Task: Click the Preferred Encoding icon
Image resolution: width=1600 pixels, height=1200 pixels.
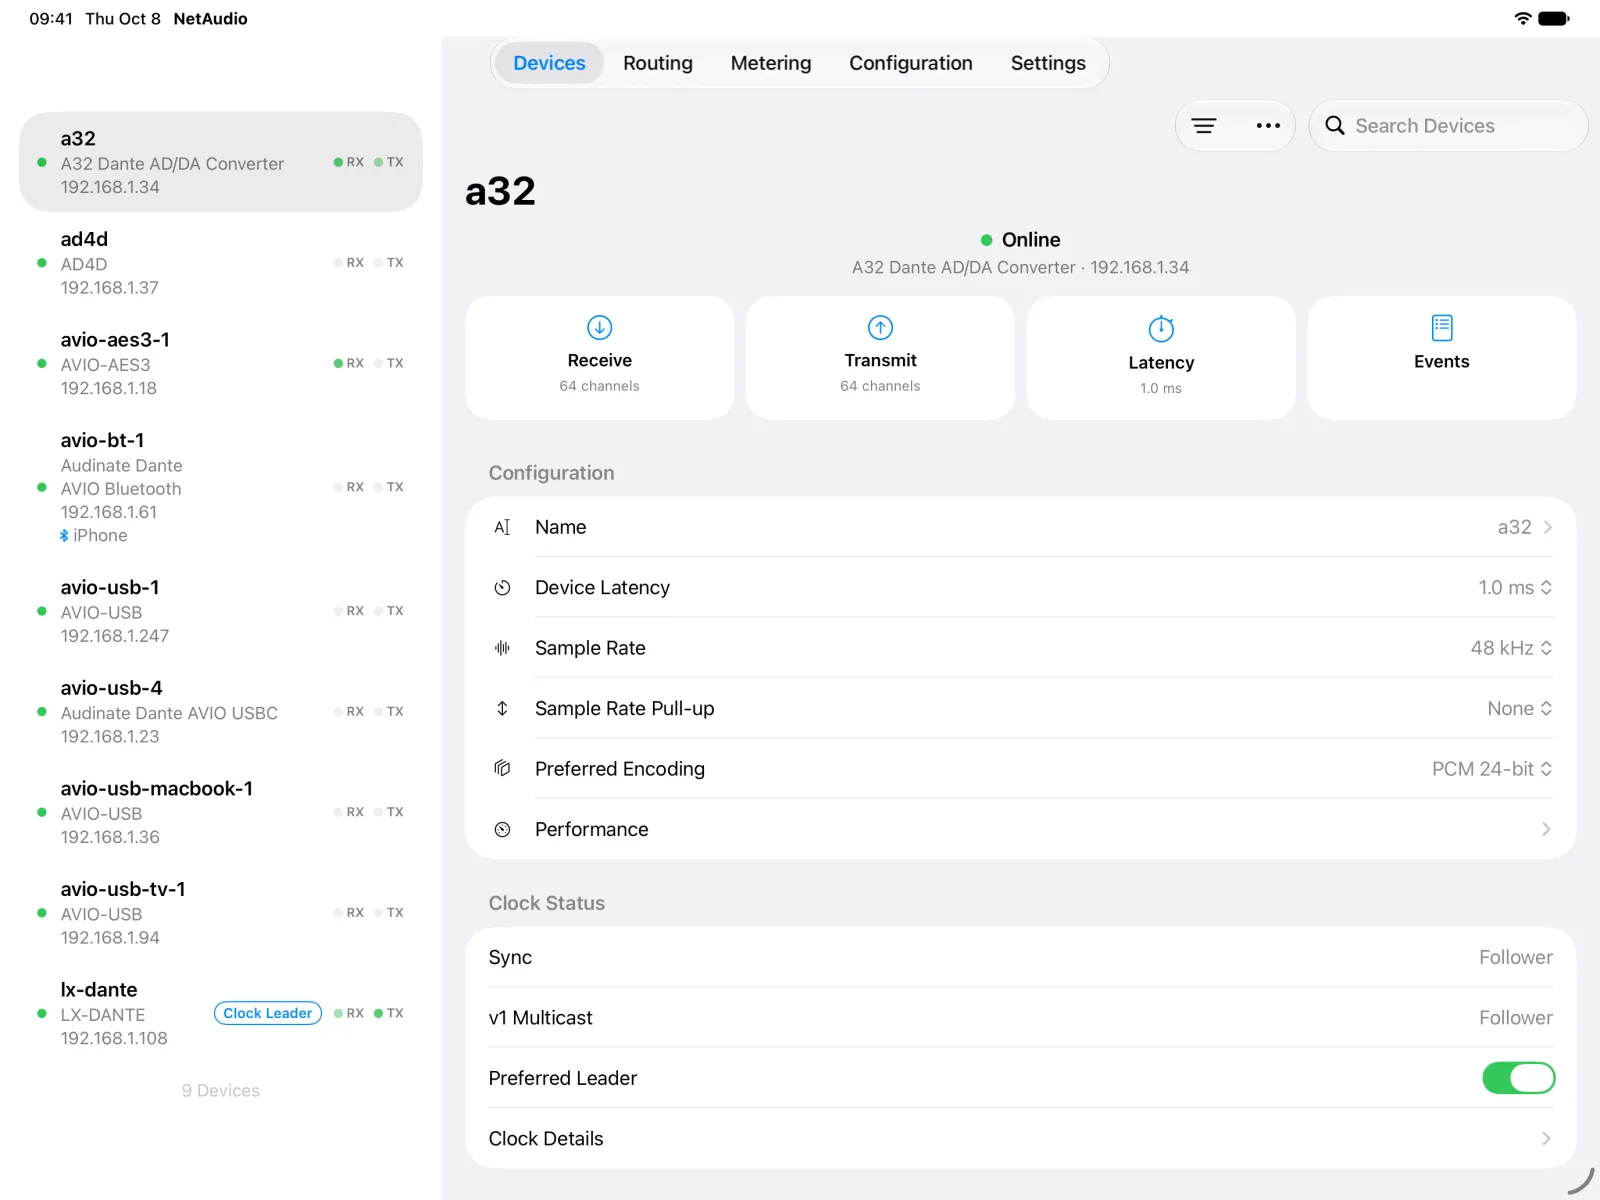Action: 502,768
